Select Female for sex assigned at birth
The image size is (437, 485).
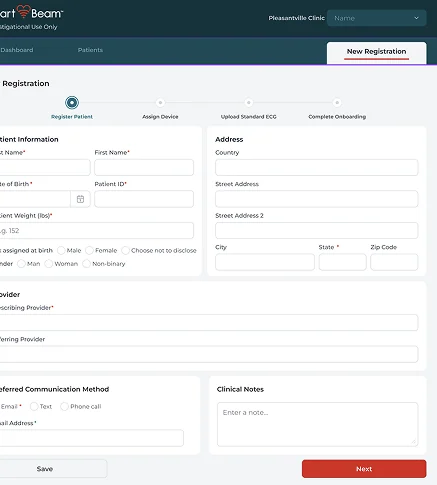(x=89, y=250)
